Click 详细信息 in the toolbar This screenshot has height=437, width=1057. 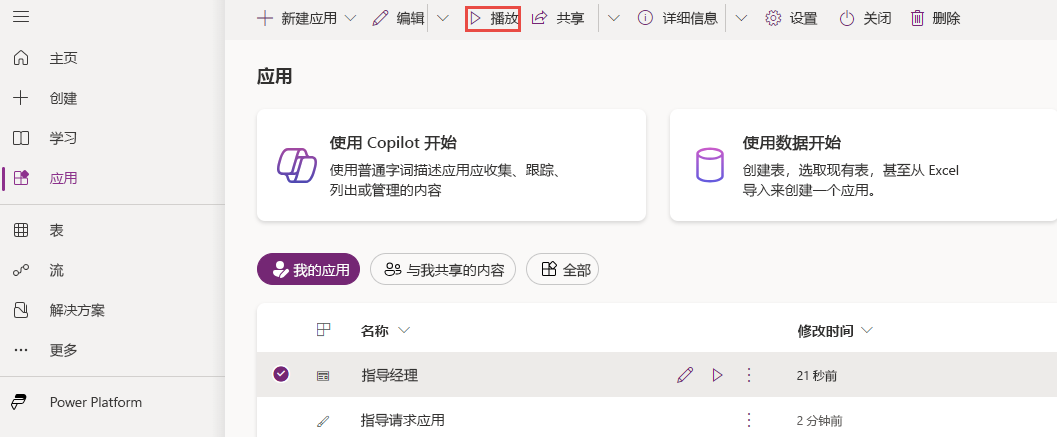click(x=677, y=18)
